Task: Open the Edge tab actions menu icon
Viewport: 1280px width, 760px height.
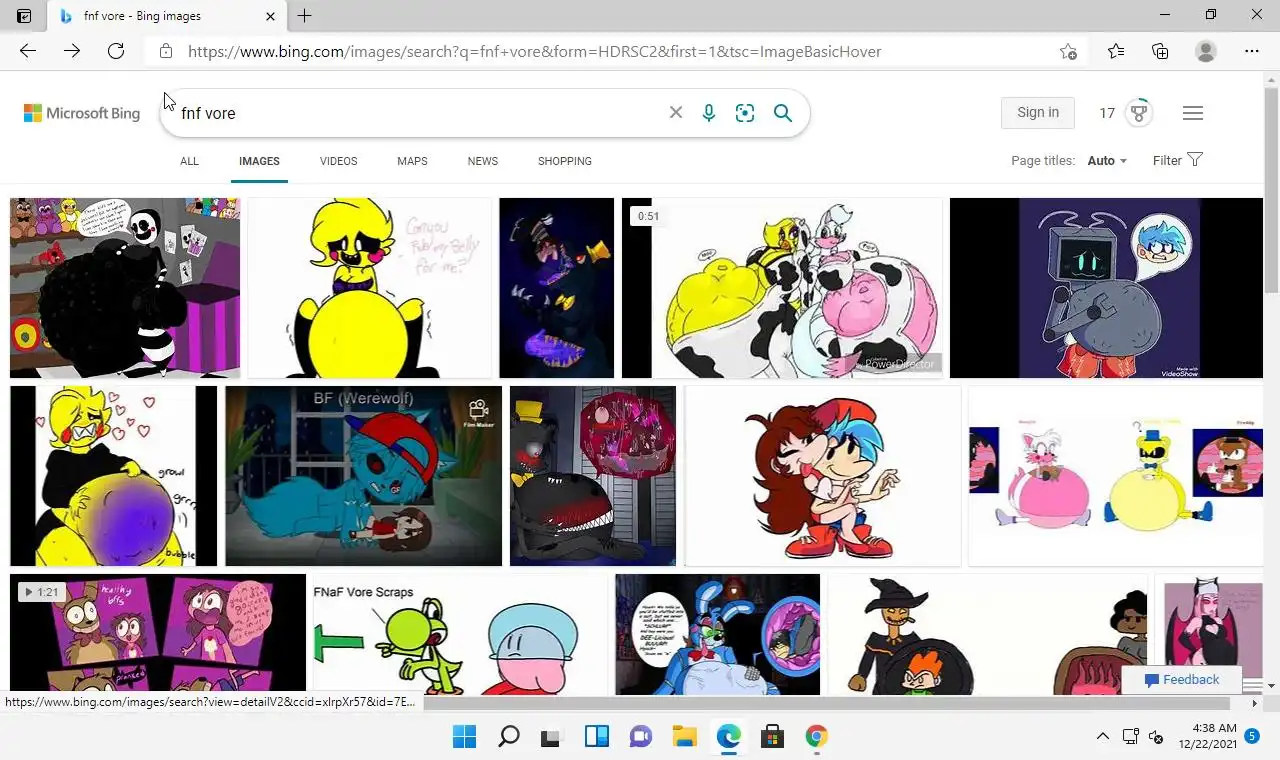Action: (x=24, y=16)
